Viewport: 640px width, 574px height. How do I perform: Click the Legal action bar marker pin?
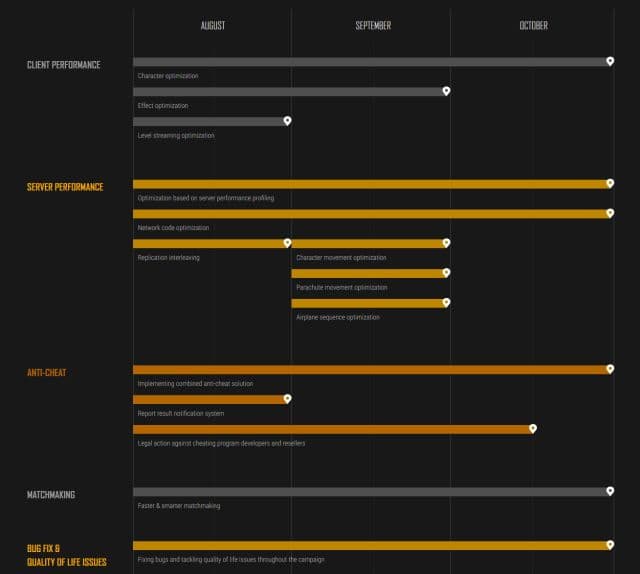pos(533,429)
